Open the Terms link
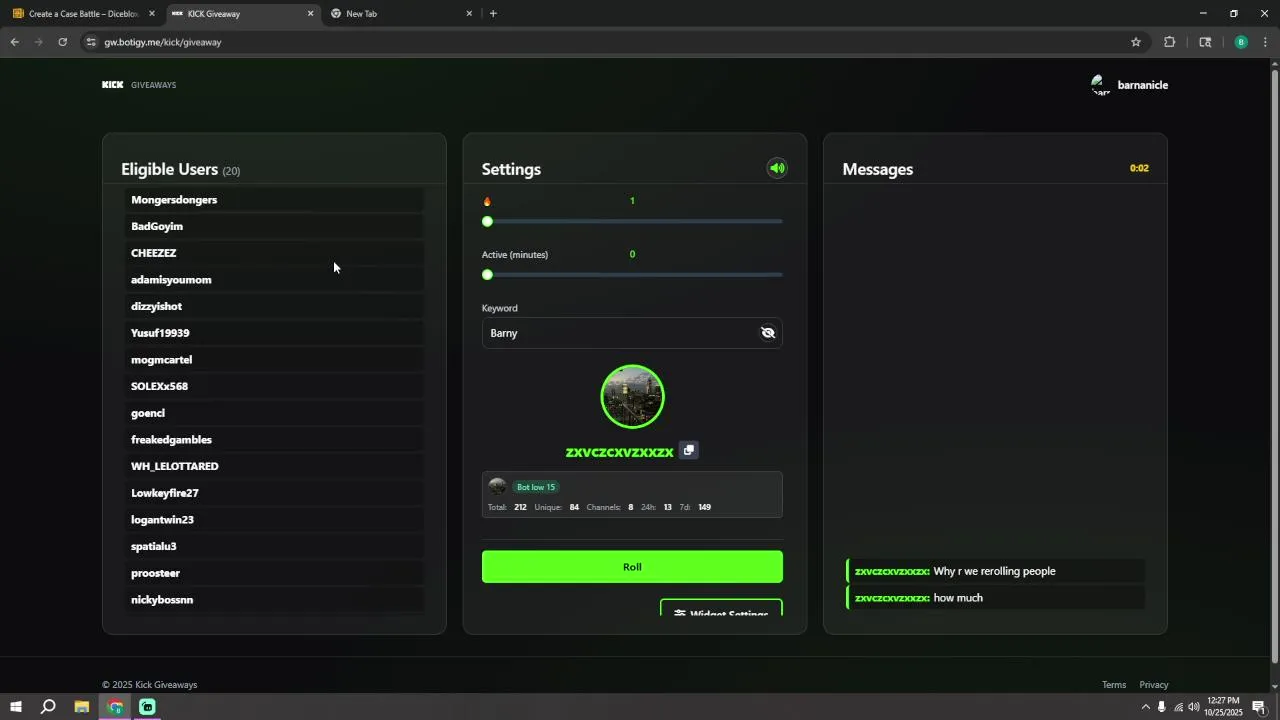 pyautogui.click(x=1114, y=685)
